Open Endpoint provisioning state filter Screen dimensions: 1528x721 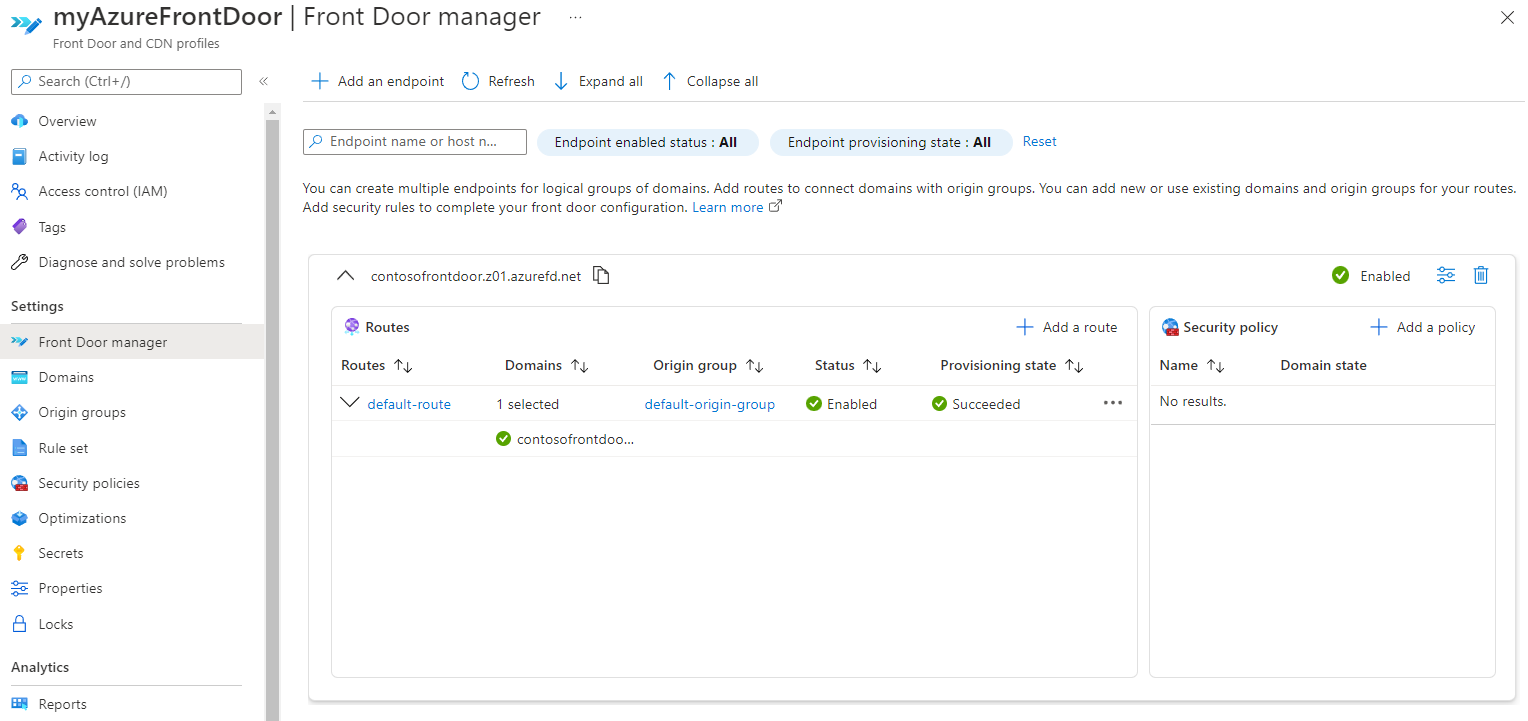[x=889, y=142]
